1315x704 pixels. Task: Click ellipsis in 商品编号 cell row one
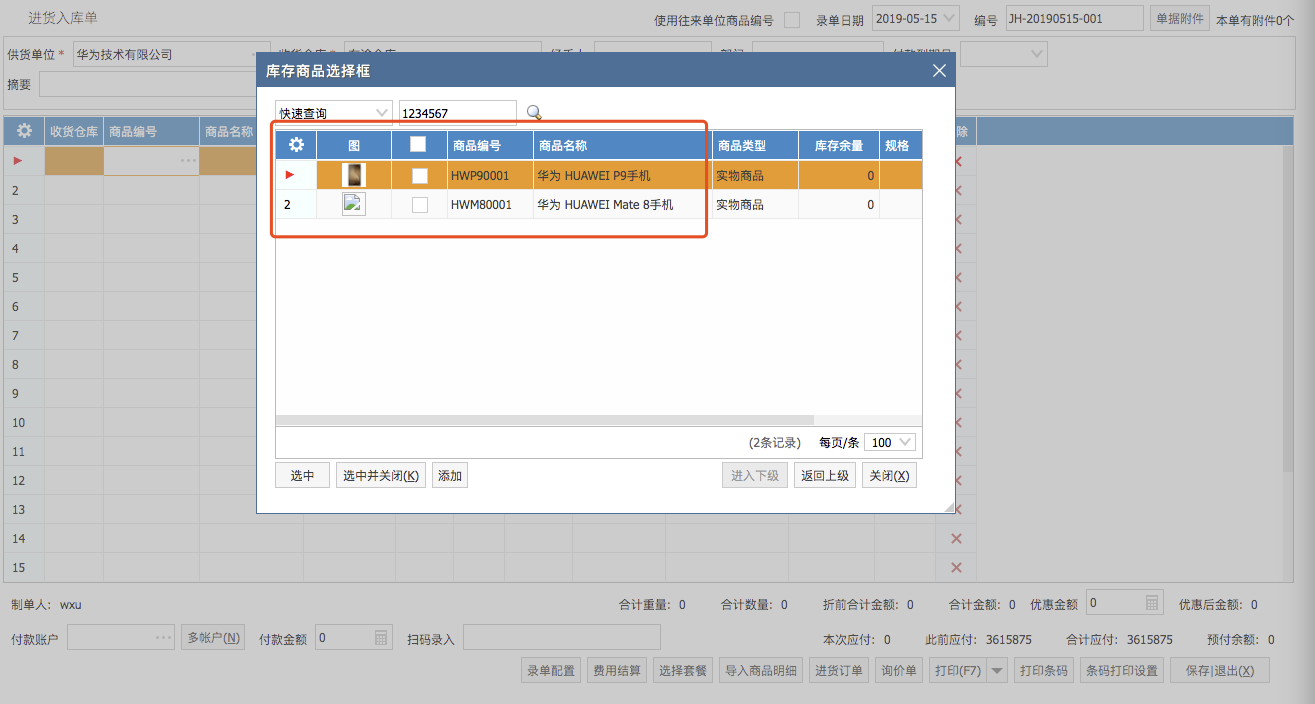[x=188, y=160]
